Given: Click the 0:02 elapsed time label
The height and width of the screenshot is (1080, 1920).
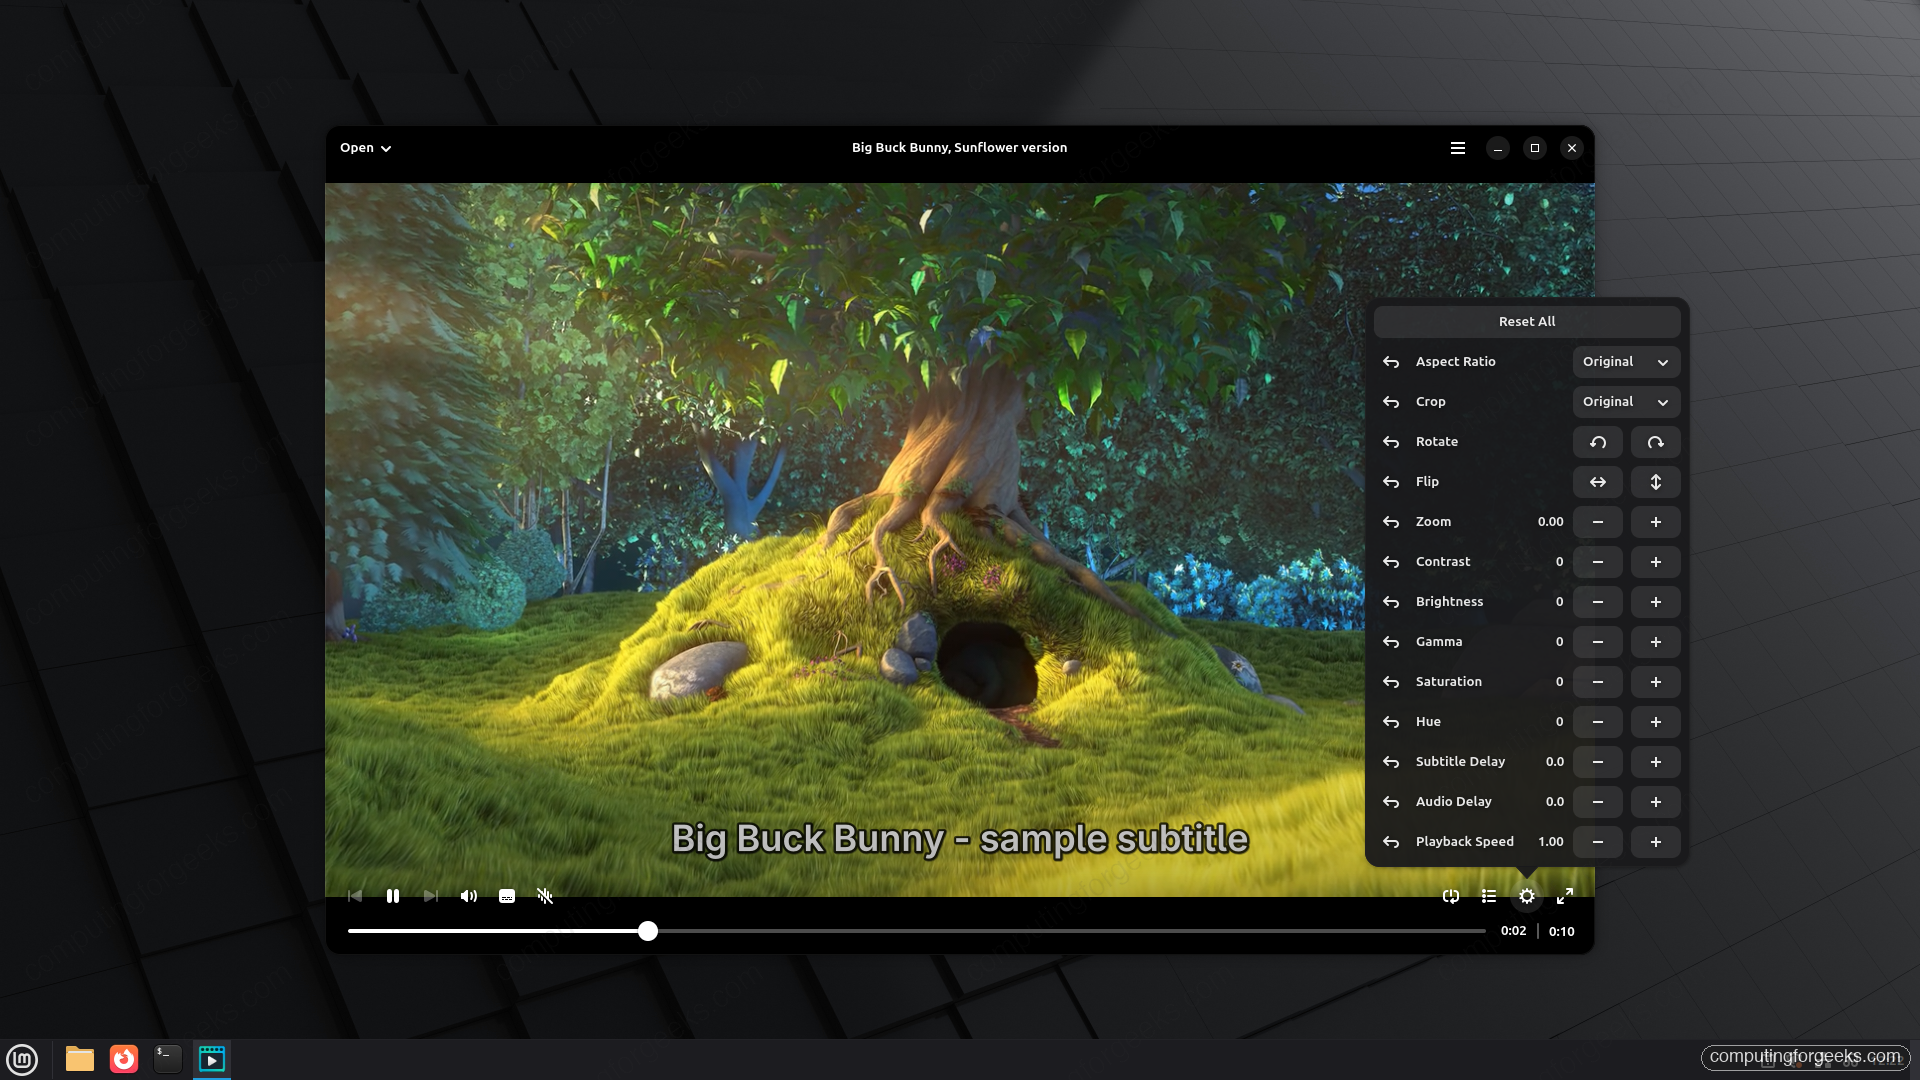Looking at the screenshot, I should [x=1513, y=931].
